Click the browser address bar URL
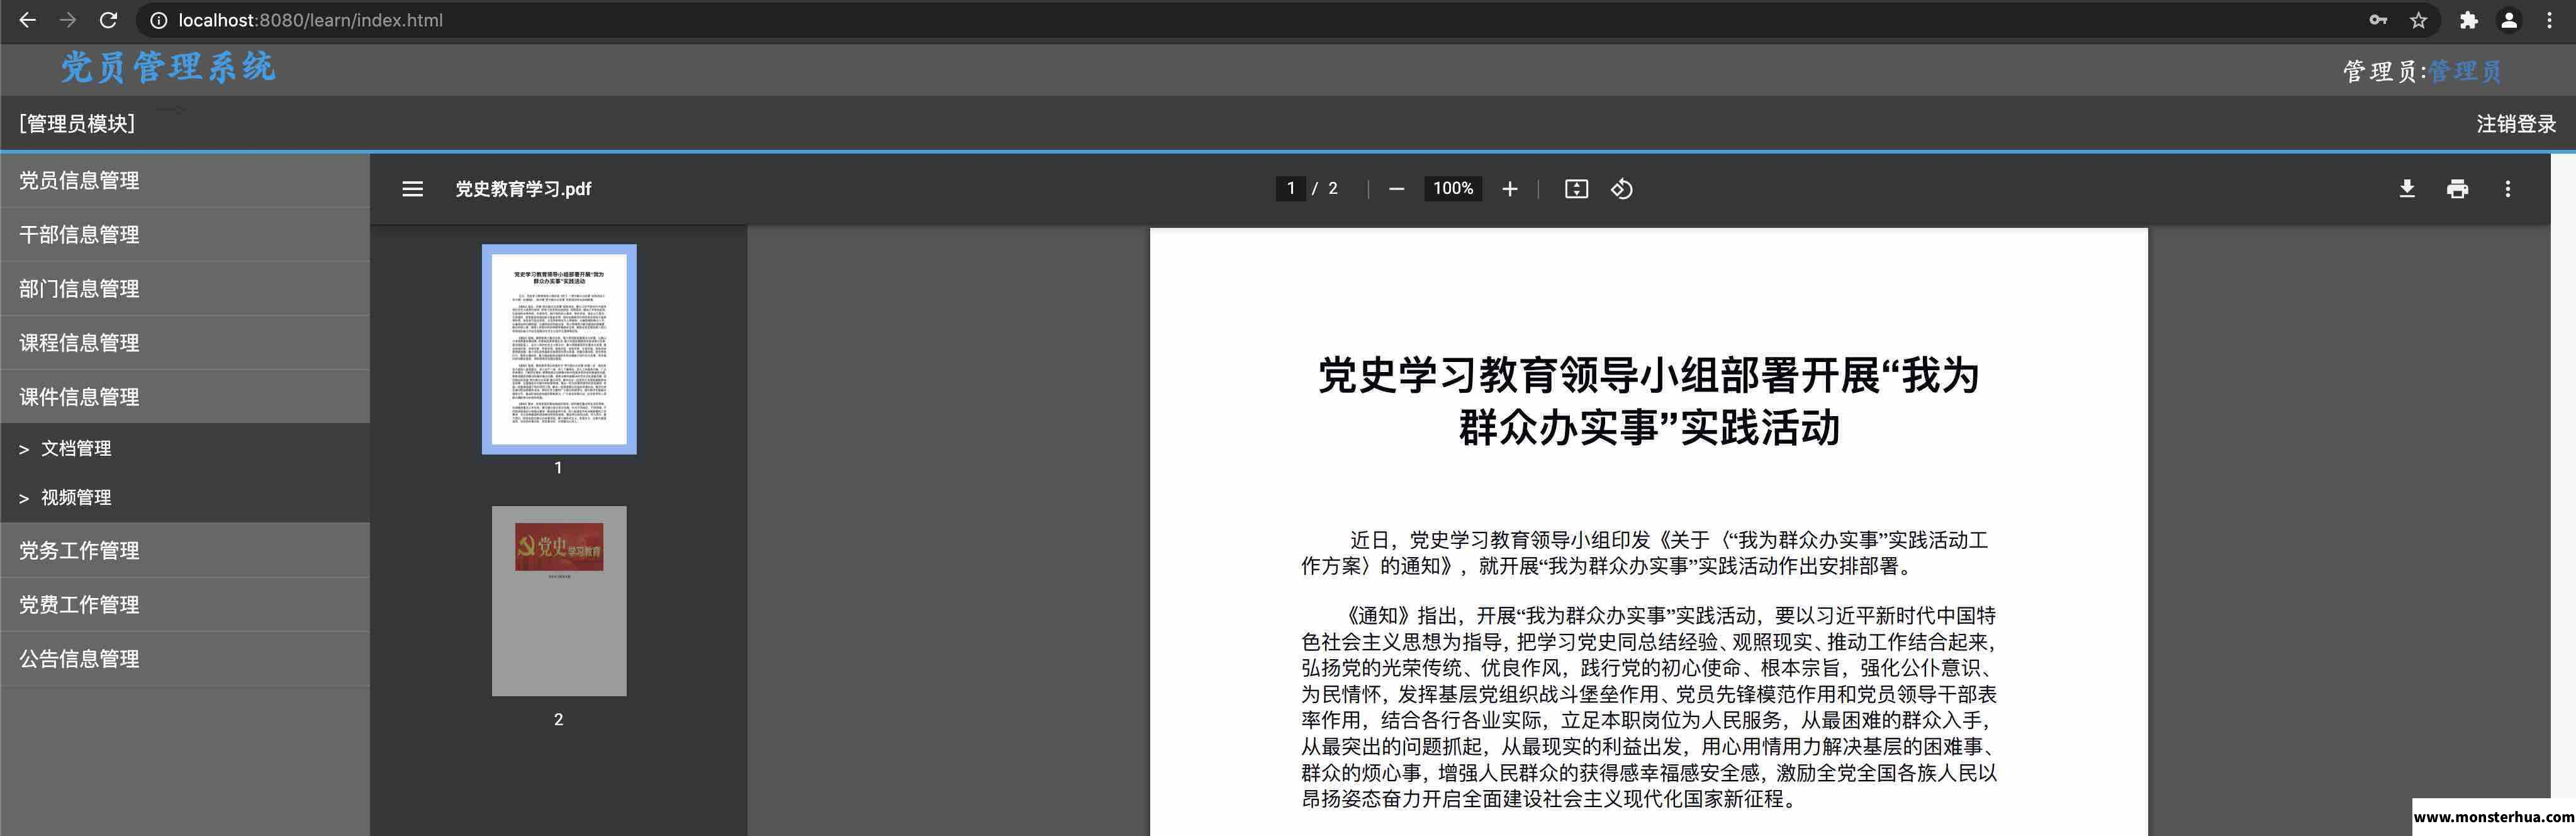This screenshot has width=2576, height=836. point(310,20)
